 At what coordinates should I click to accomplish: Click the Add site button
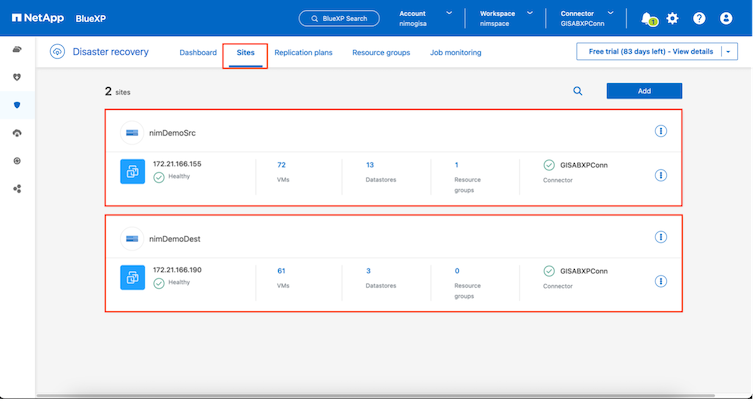tap(644, 91)
